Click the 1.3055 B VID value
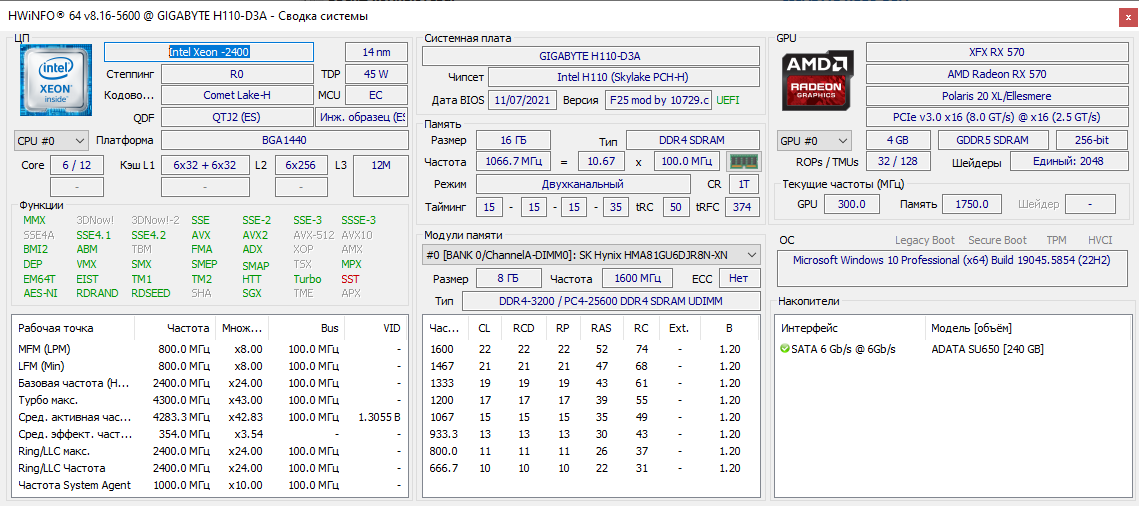Image resolution: width=1139 pixels, height=506 pixels. (x=379, y=417)
